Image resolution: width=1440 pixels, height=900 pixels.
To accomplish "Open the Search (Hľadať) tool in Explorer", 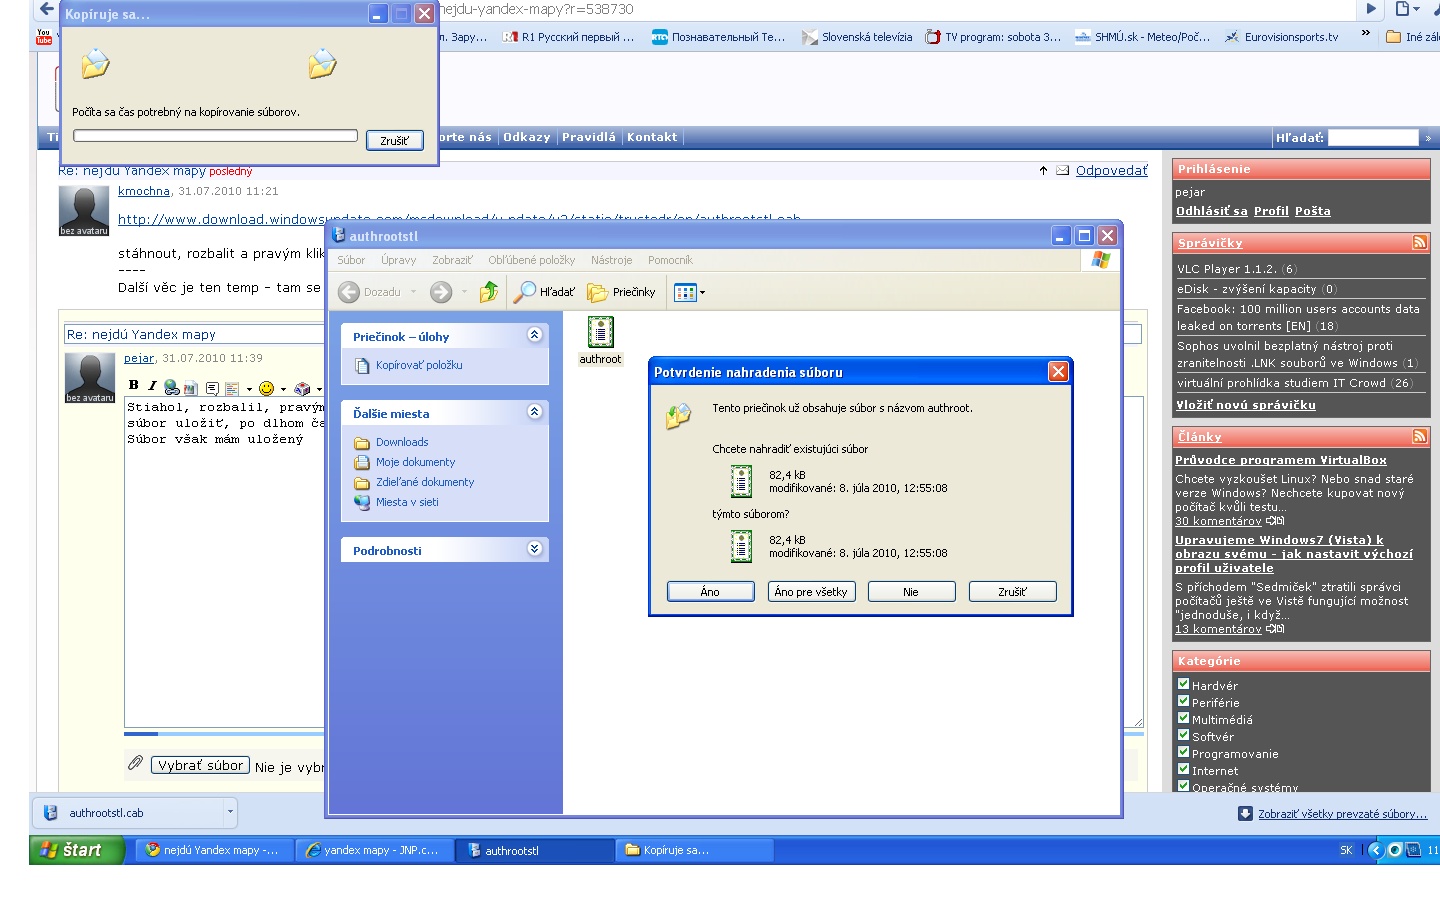I will click(545, 292).
